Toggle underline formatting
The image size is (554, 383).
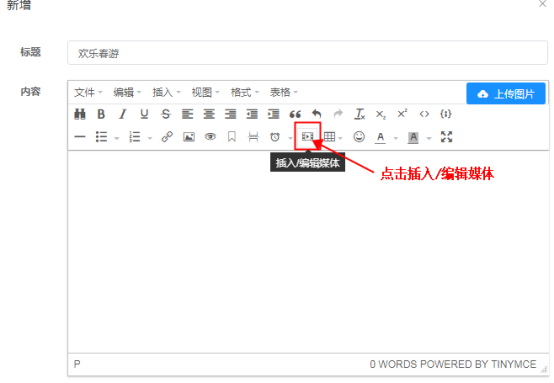(144, 114)
